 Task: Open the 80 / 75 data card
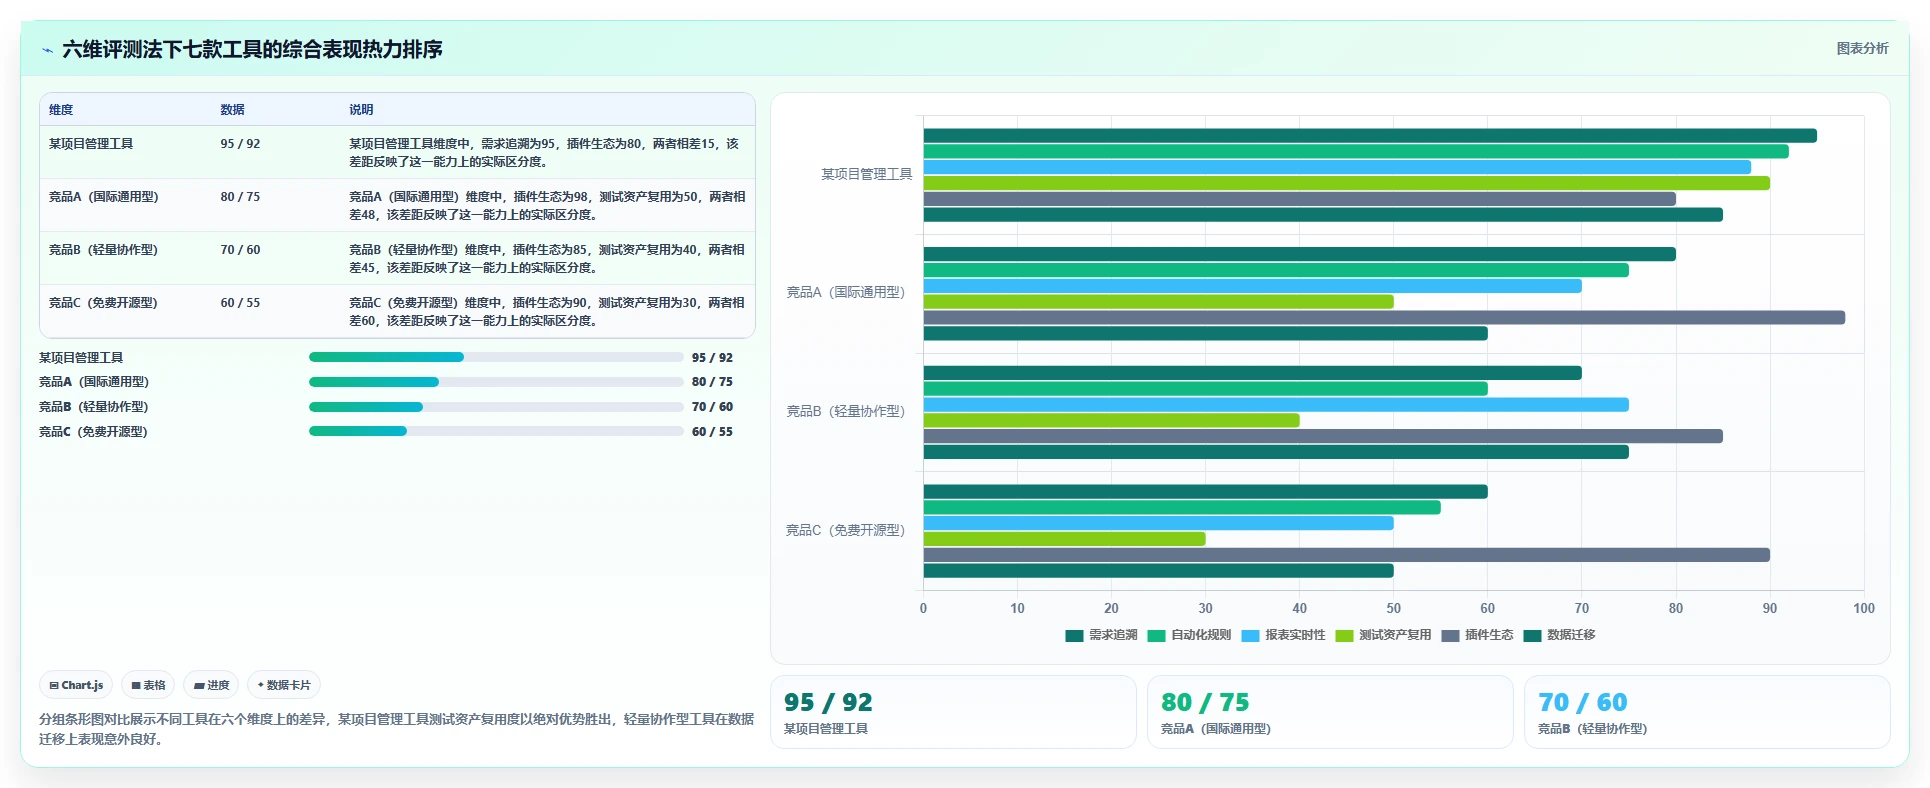[1330, 712]
